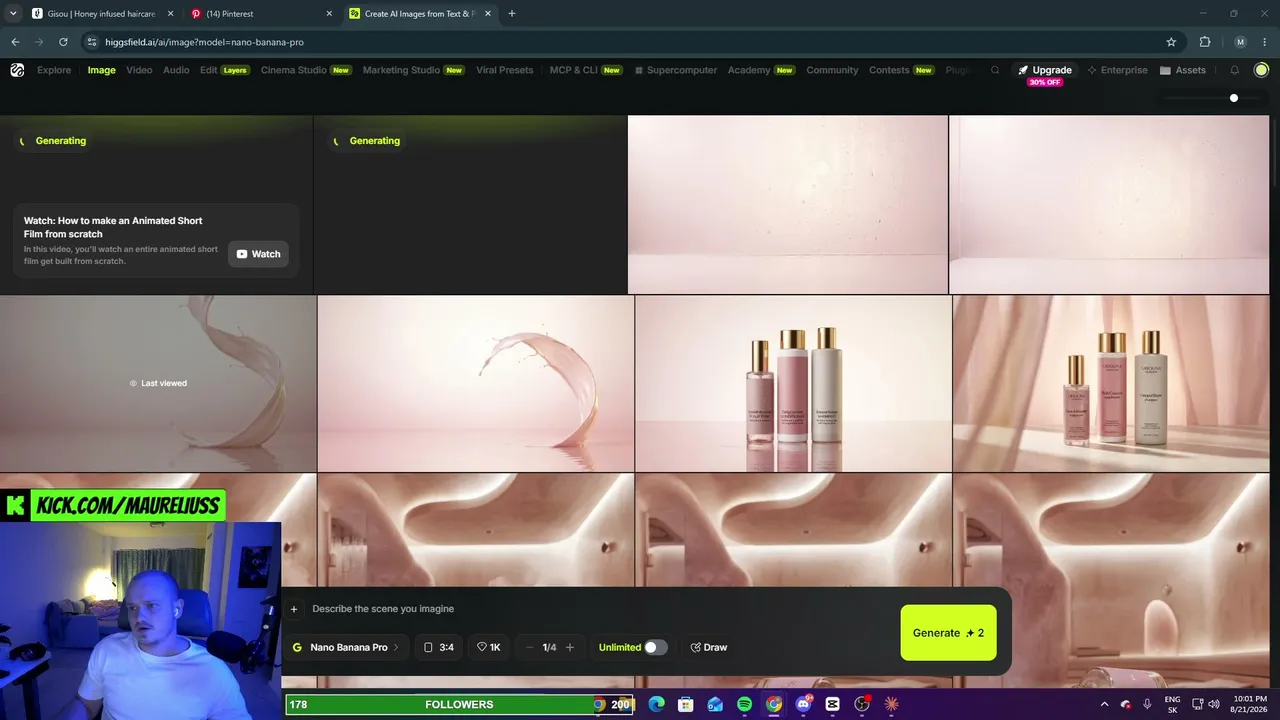
Task: Open Outlook from the taskbar
Action: pos(715,704)
